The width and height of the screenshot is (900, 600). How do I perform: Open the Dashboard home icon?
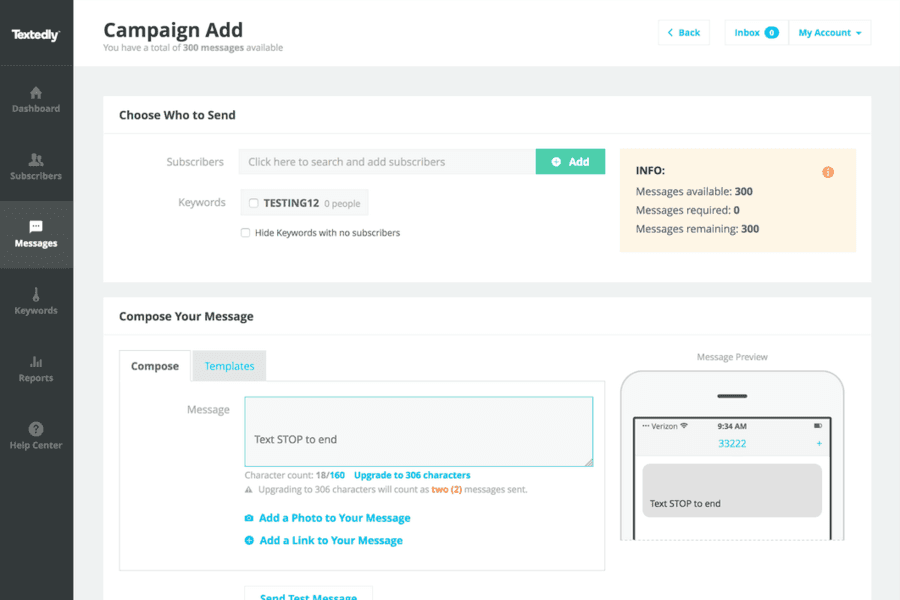[36, 93]
